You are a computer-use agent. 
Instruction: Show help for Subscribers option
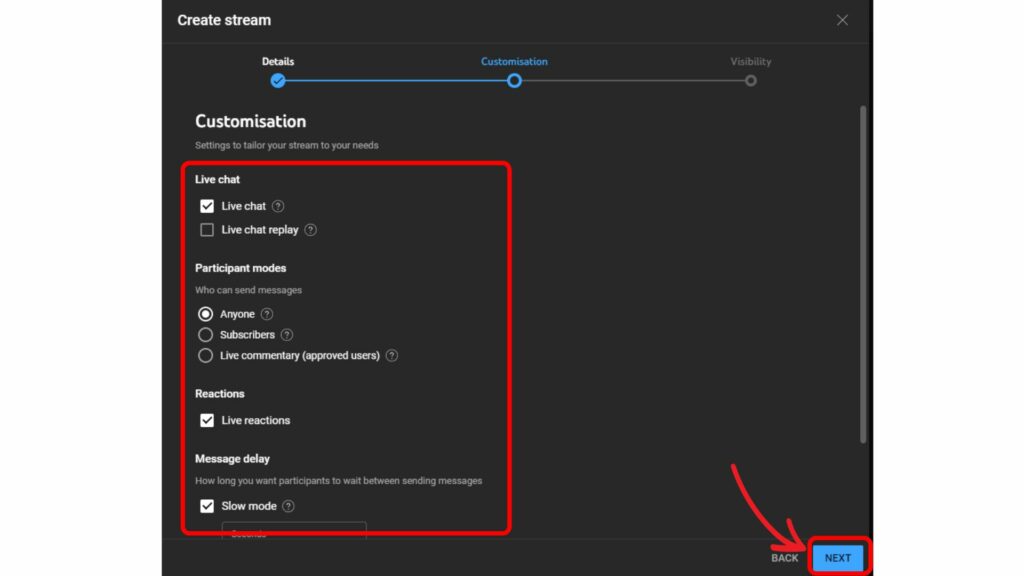point(287,335)
